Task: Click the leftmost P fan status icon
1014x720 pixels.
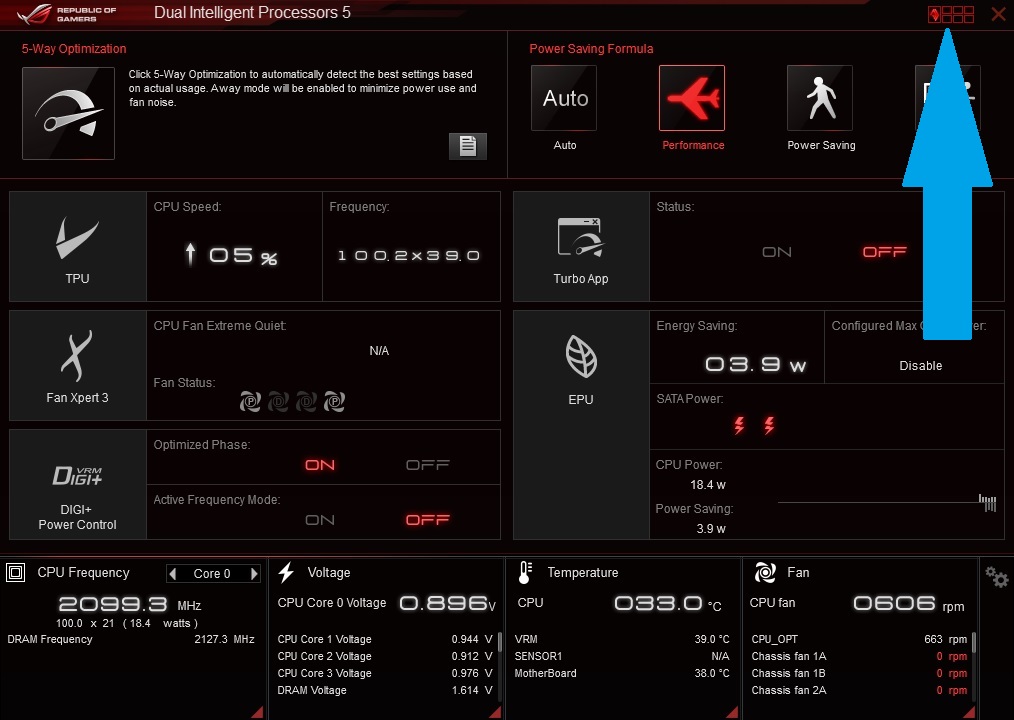Action: (250, 402)
